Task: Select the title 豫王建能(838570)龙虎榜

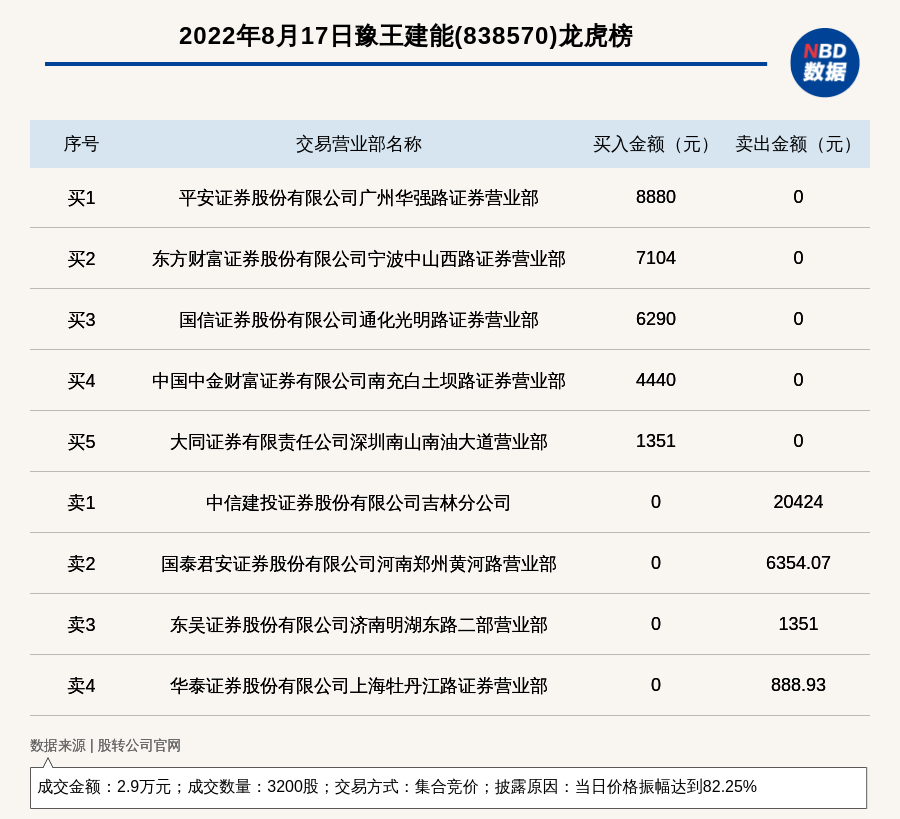Action: pos(494,36)
